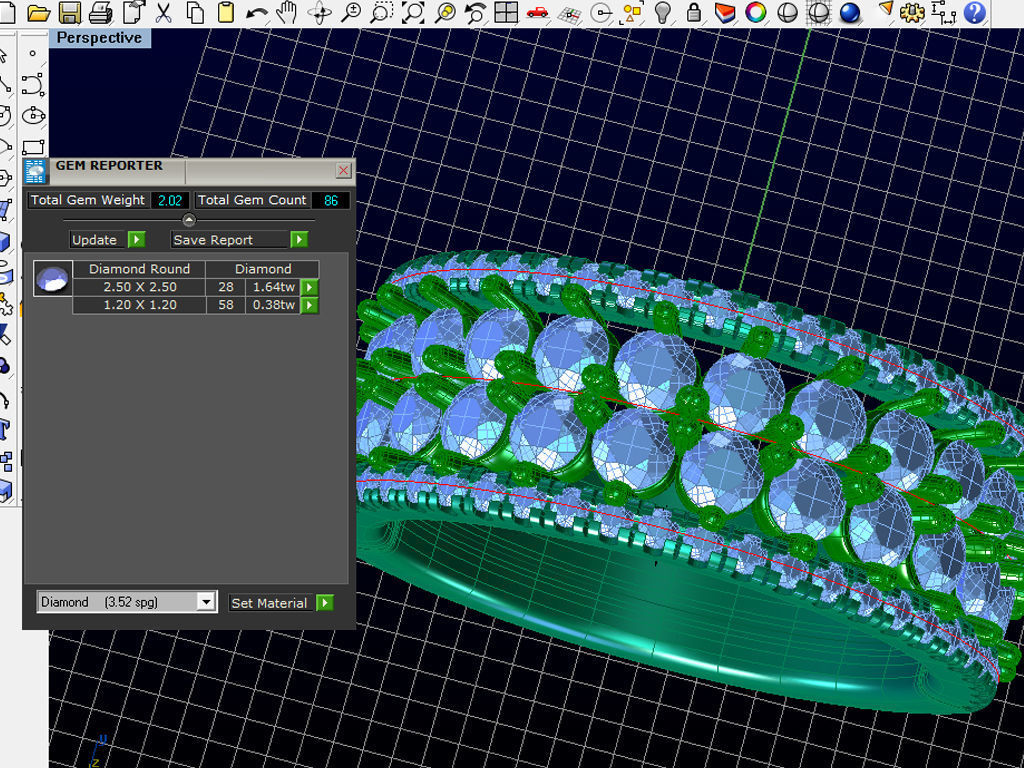
Task: Select the Pan hand tool
Action: (287, 12)
